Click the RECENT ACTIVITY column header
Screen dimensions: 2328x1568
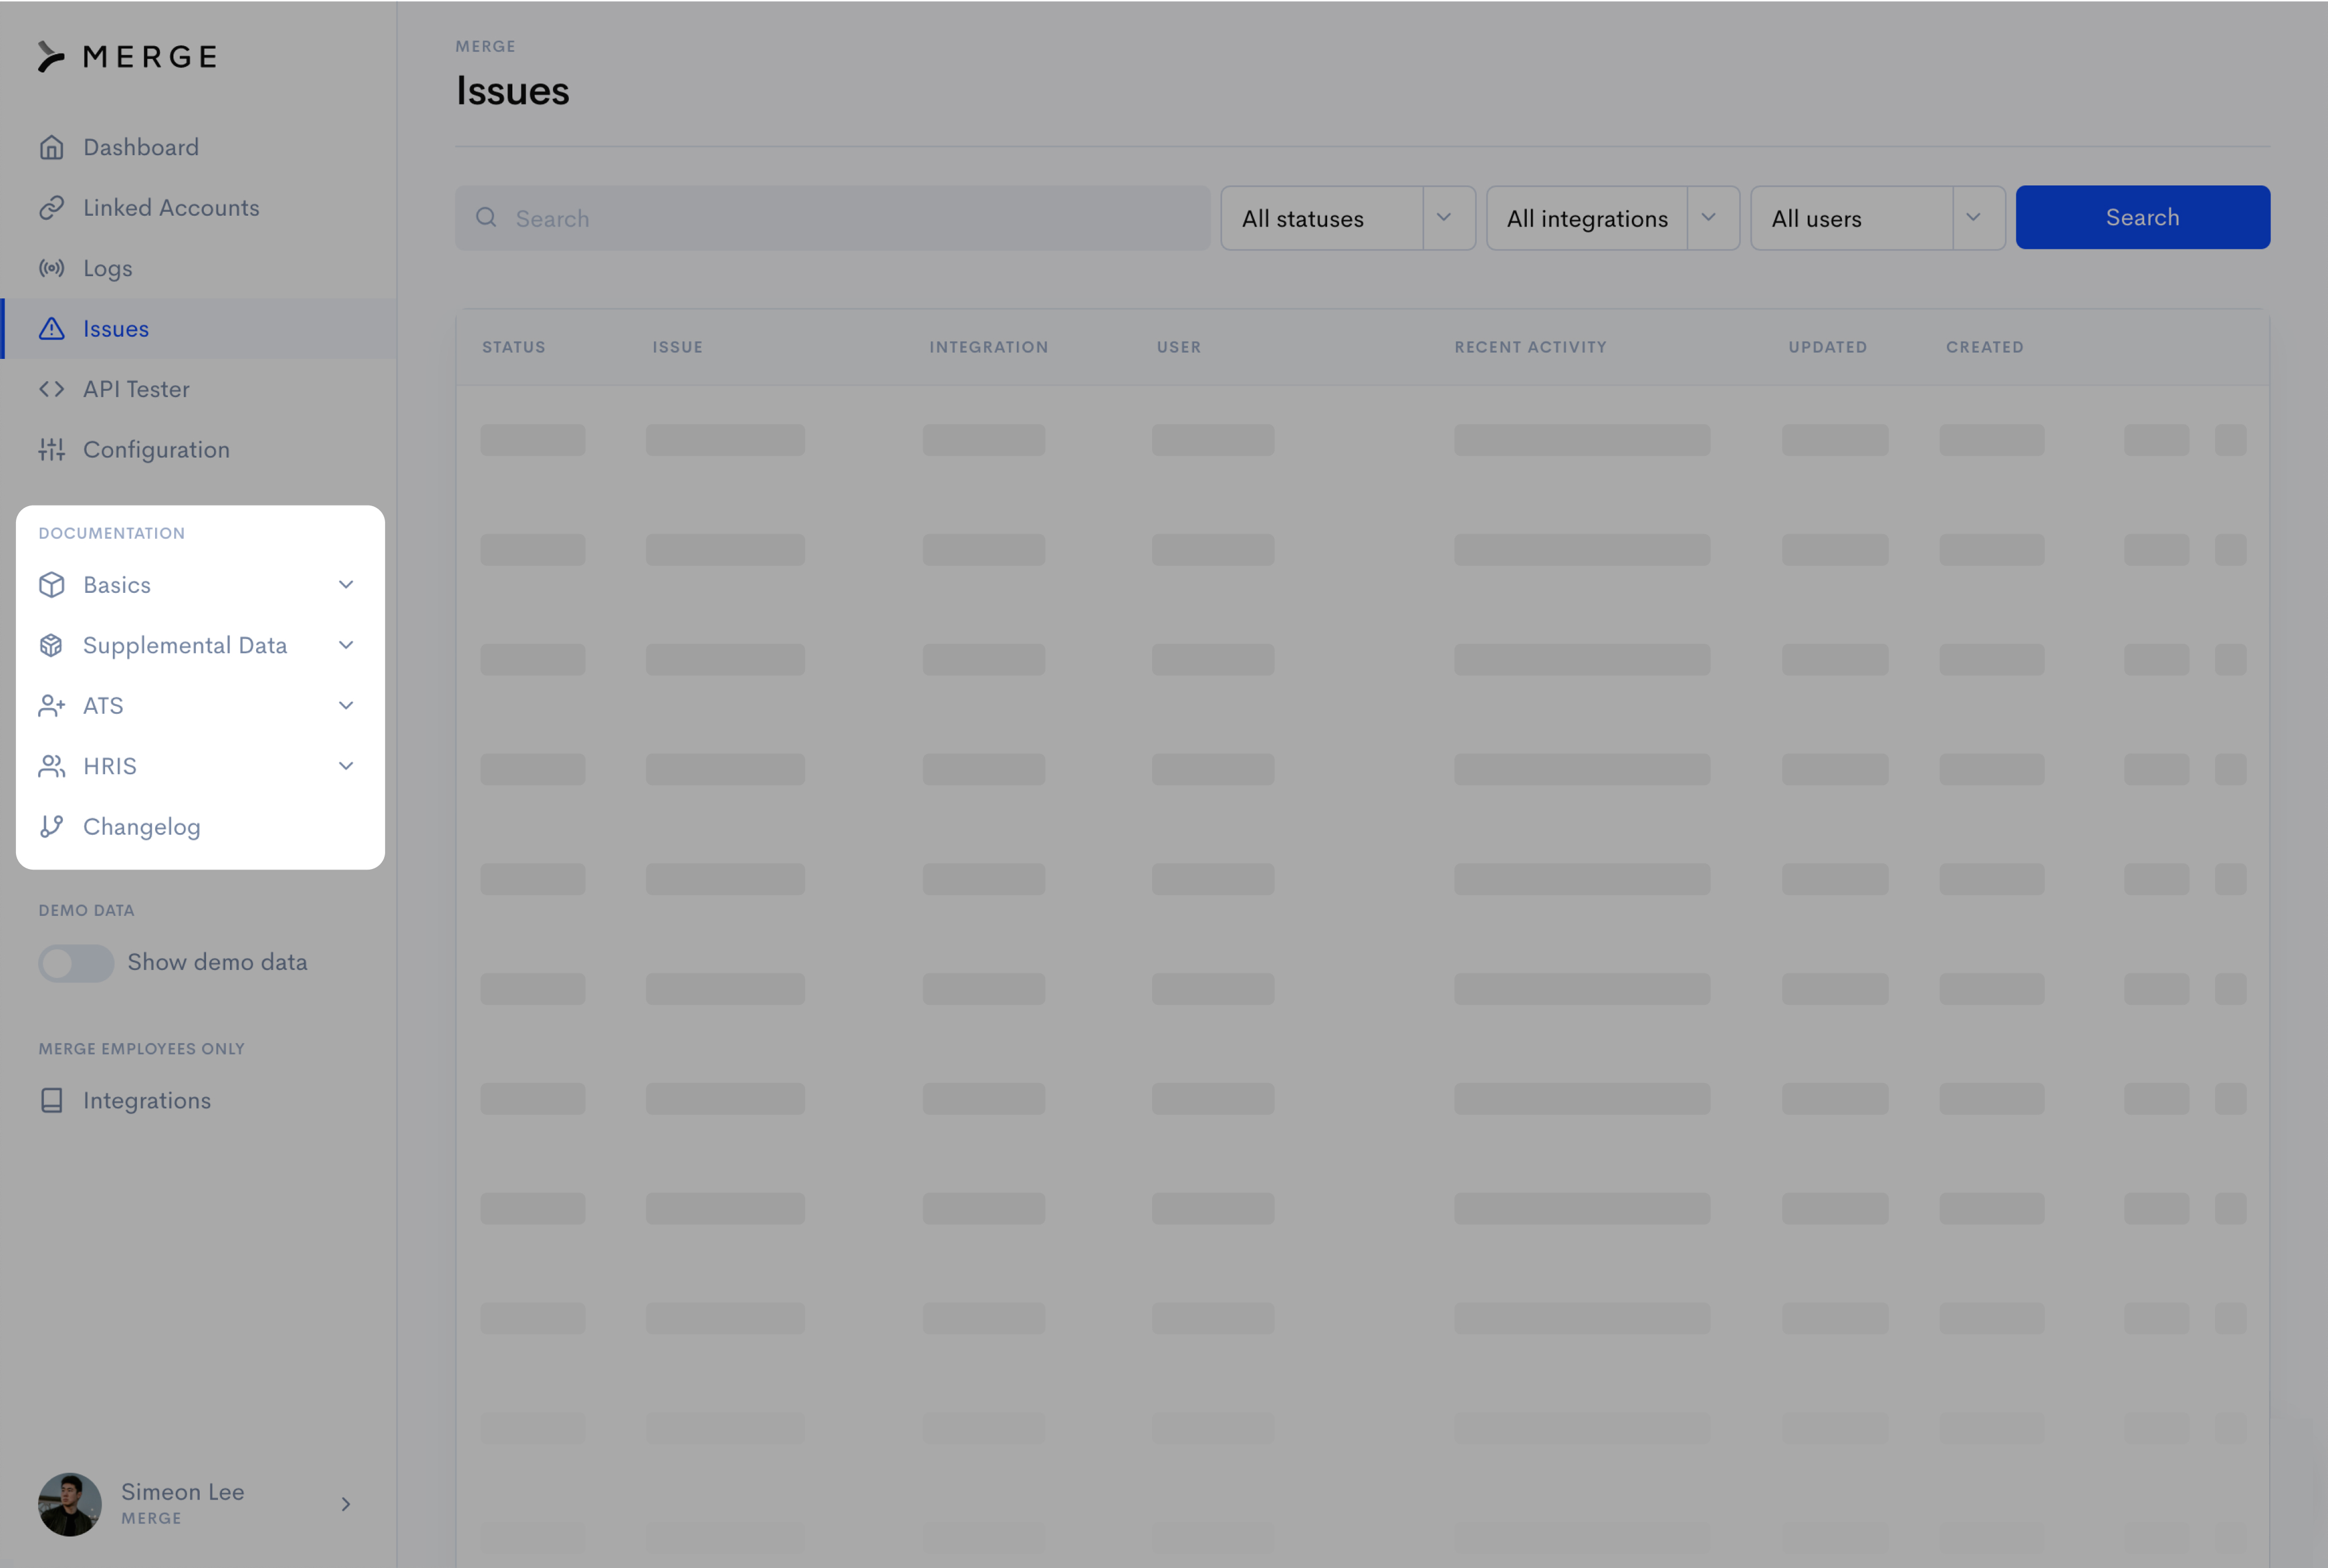click(1531, 347)
